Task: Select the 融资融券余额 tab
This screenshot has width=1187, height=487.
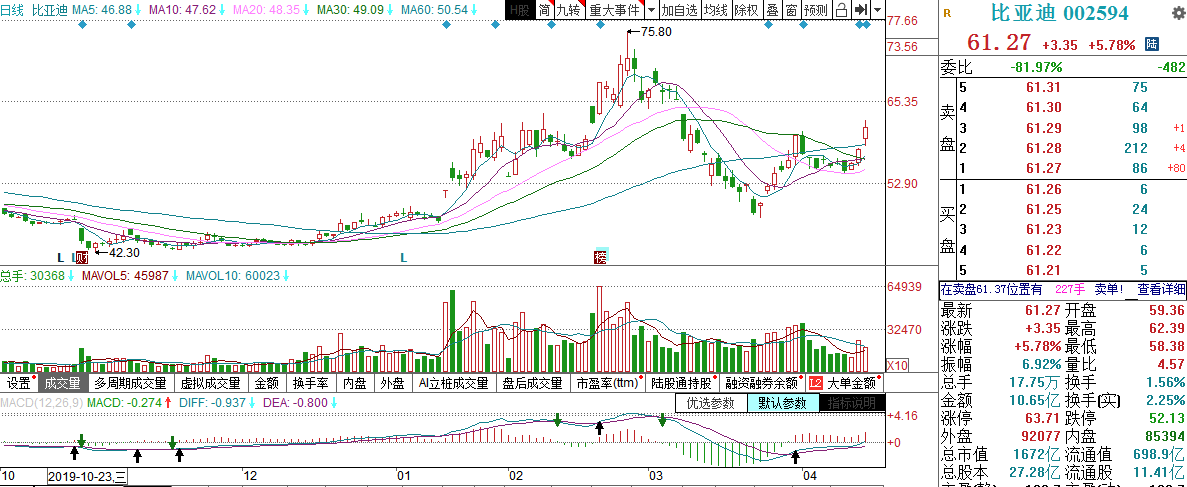Action: (x=762, y=383)
